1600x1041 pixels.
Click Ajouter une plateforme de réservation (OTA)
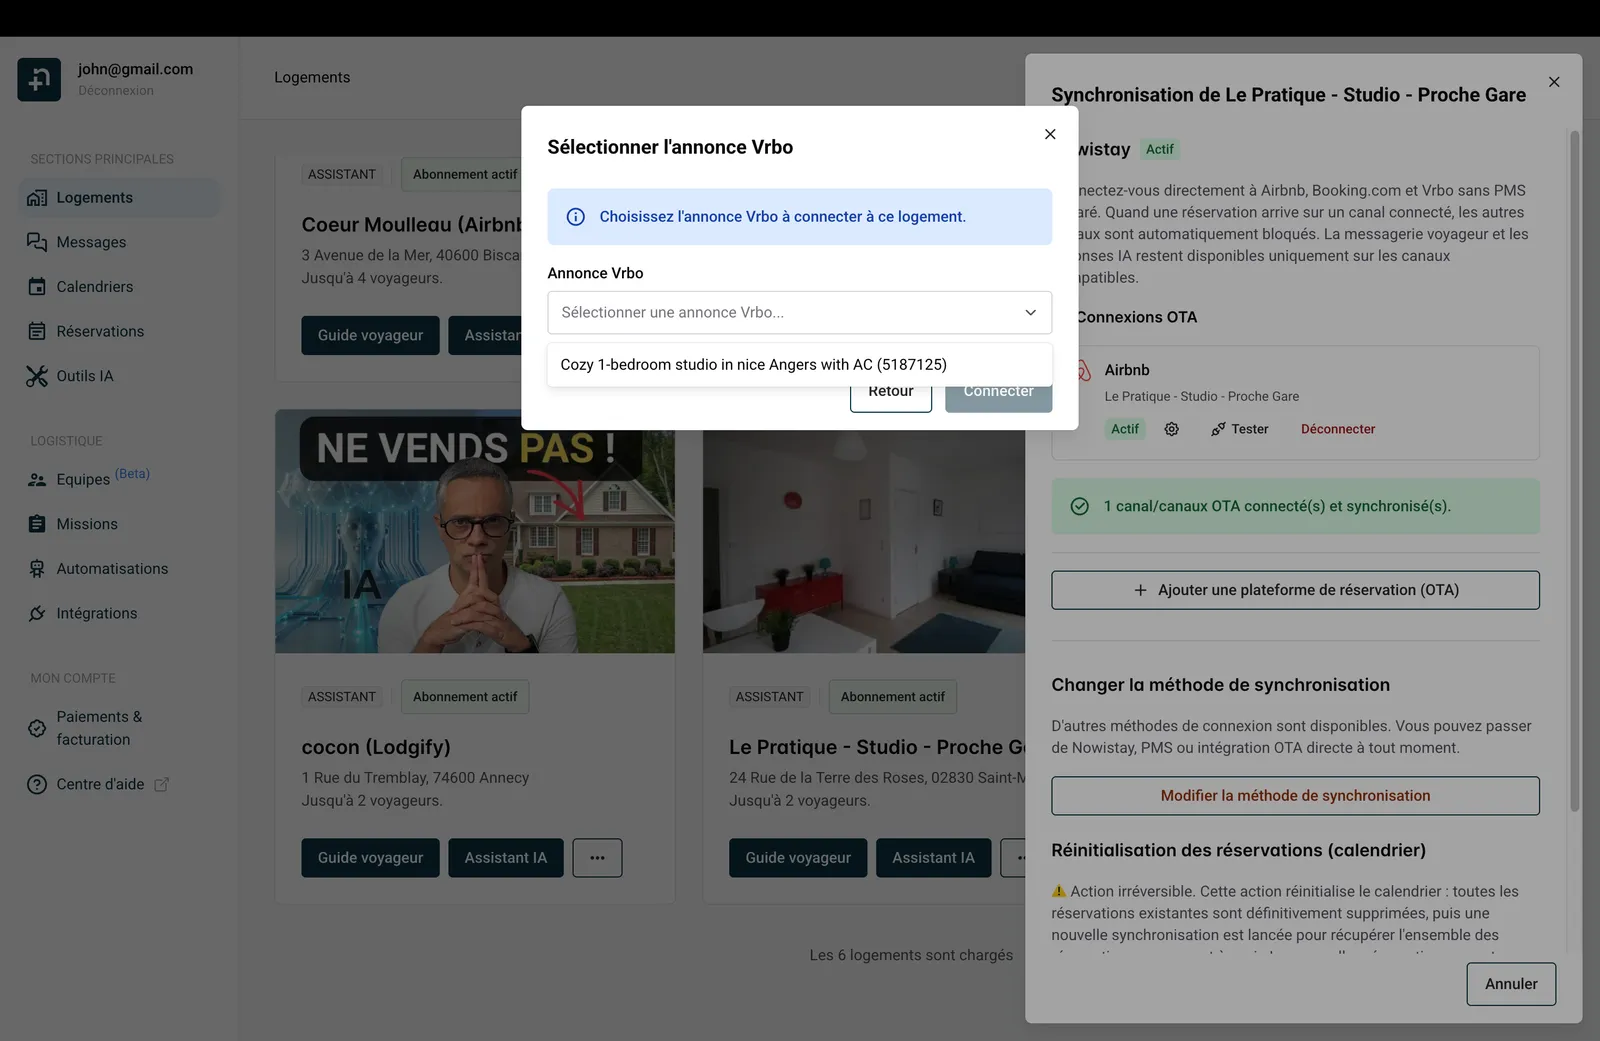(1295, 590)
